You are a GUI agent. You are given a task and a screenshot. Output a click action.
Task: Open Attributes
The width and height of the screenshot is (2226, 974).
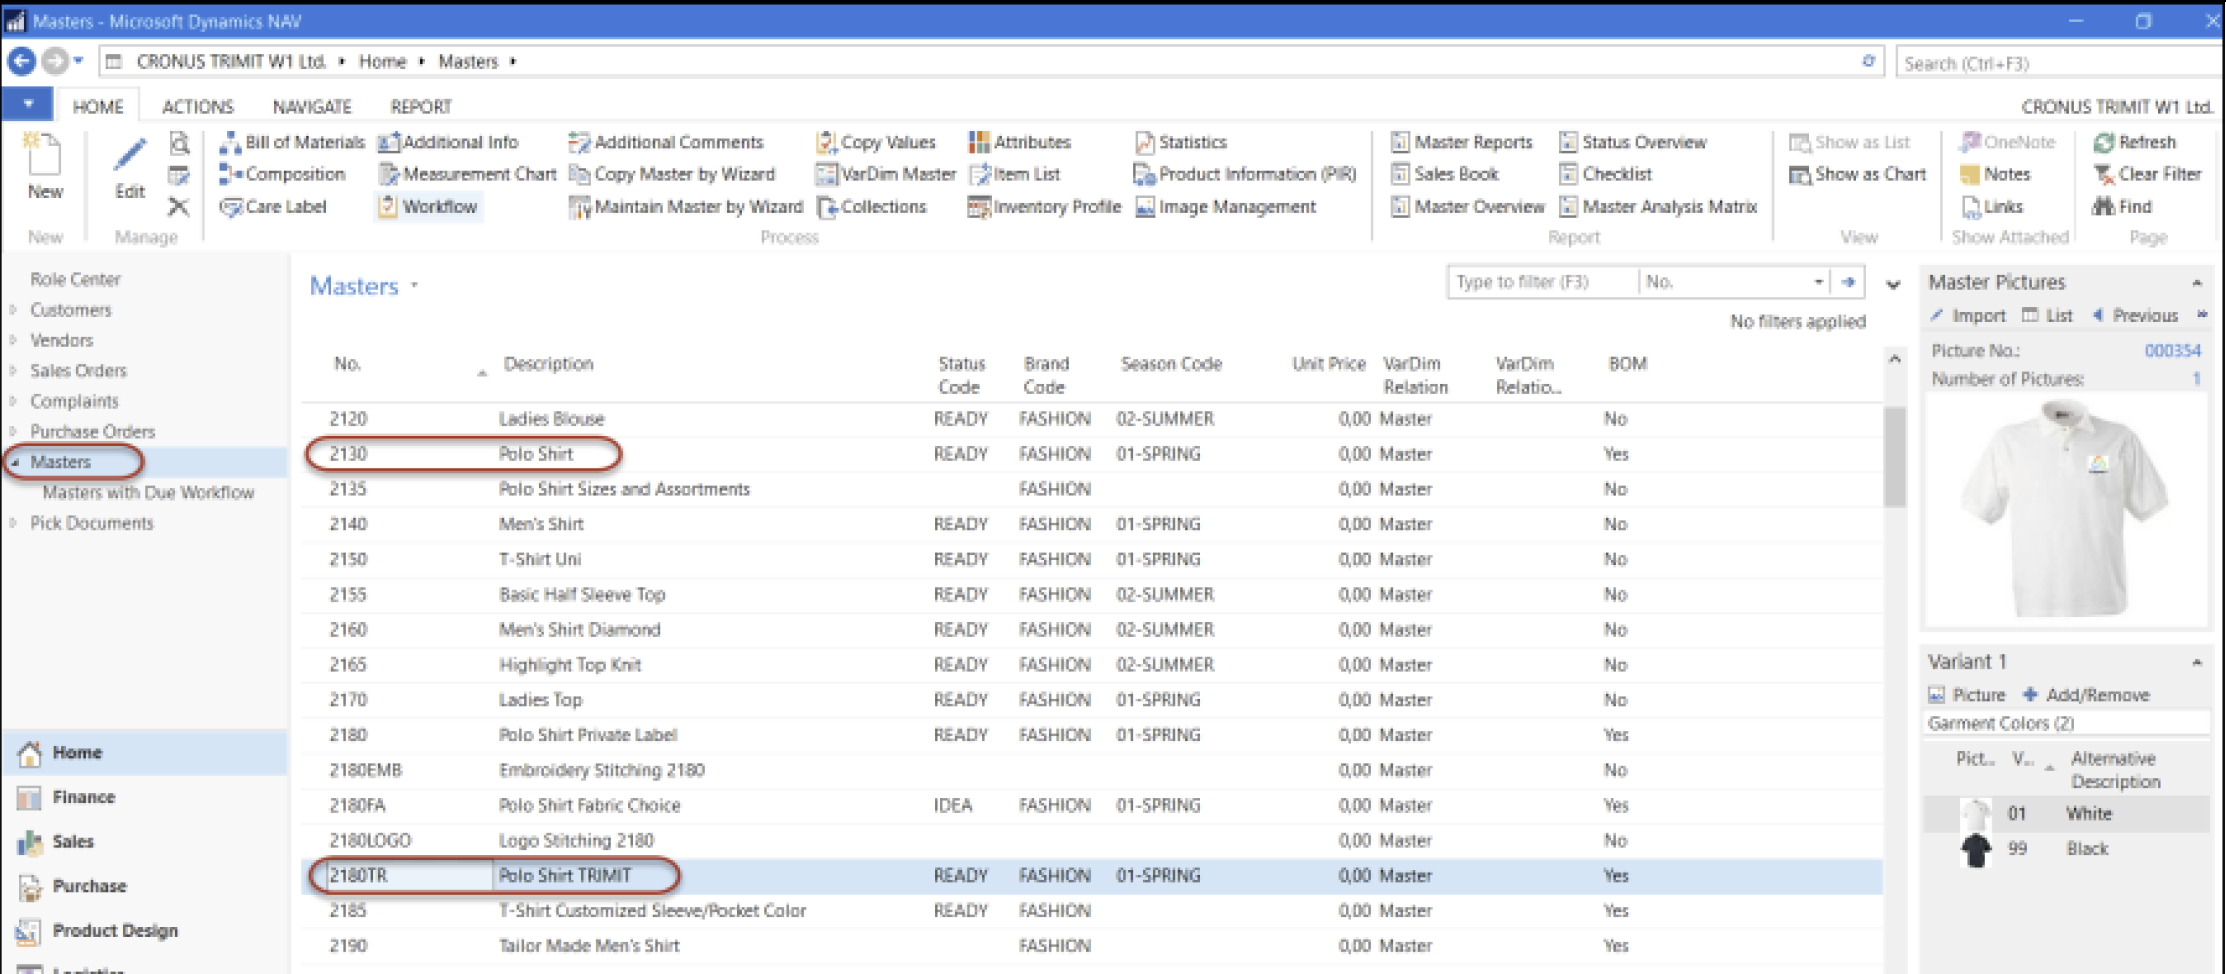tap(1019, 142)
